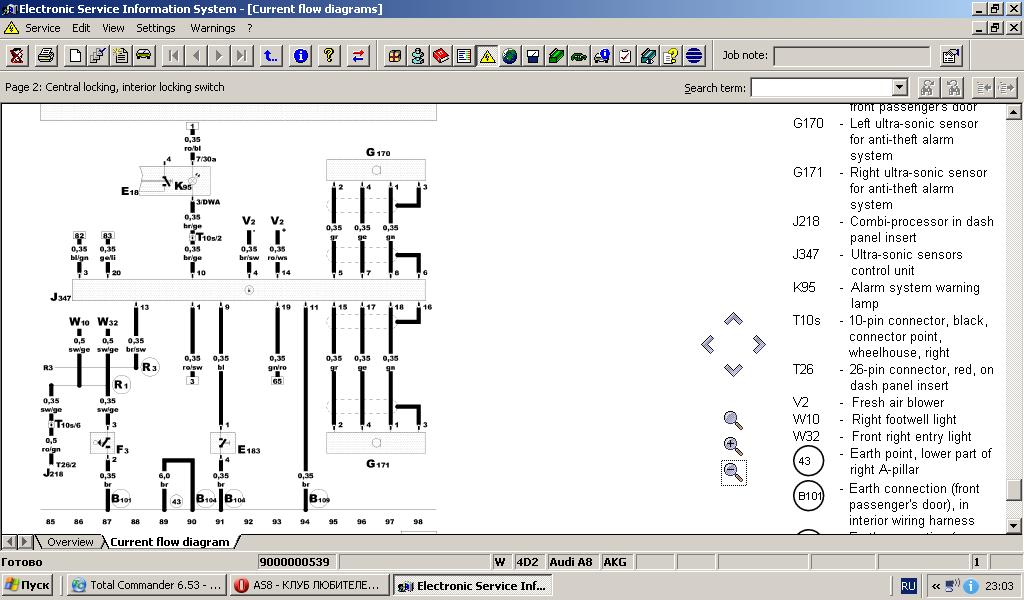Click the Job note properties button
This screenshot has height=600, width=1024.
point(951,56)
